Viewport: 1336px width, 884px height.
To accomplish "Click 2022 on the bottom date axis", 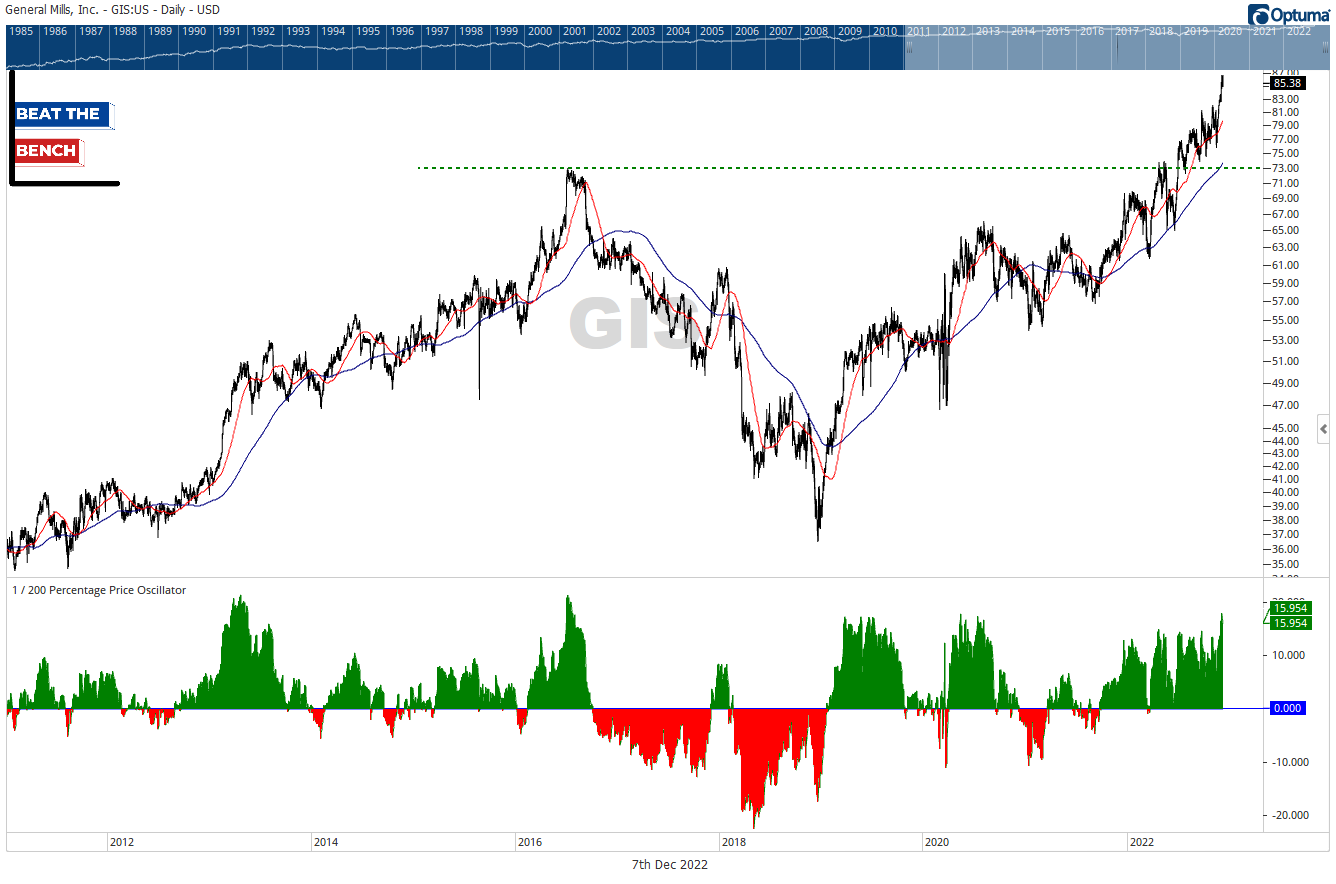I will click(x=1142, y=842).
